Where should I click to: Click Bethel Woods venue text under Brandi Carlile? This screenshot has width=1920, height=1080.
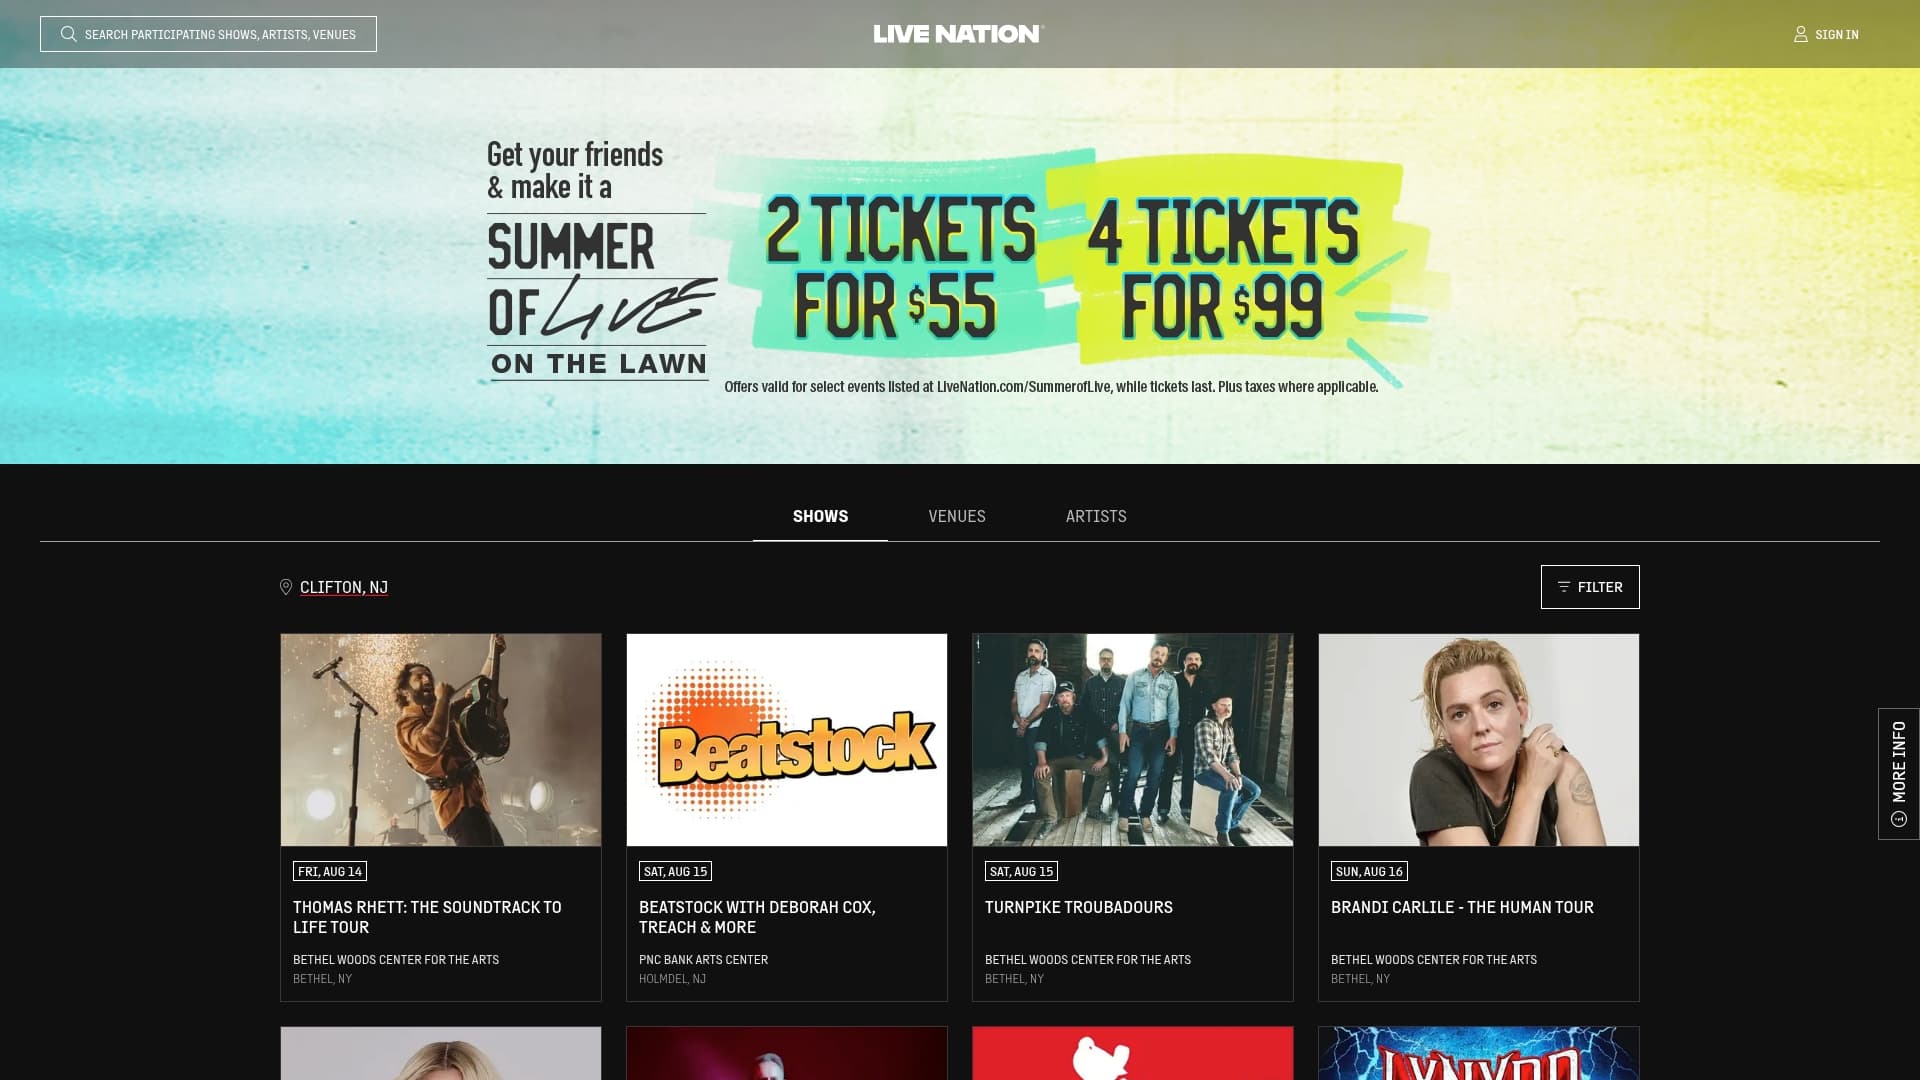point(1434,959)
